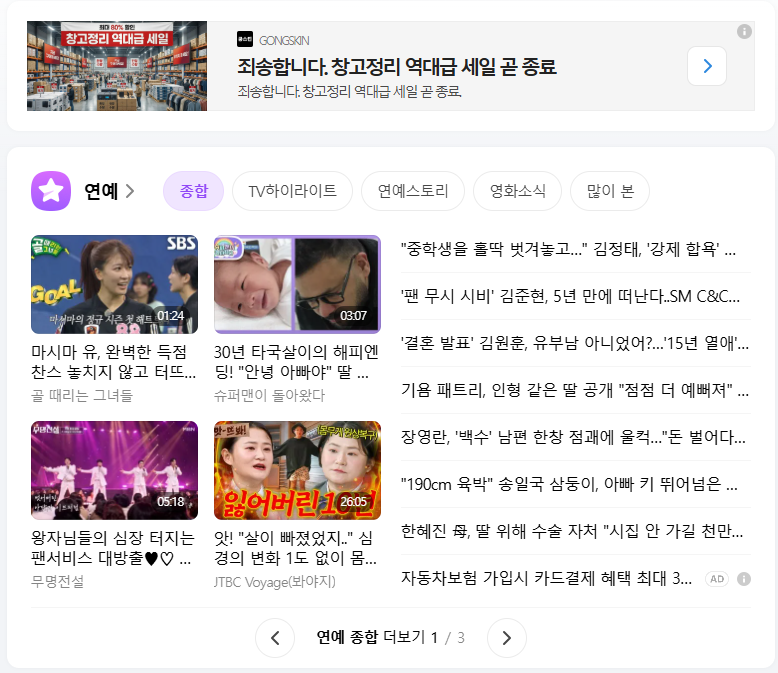Open the headline 장영란, '백수' 남편 한창
778x673 pixels.
pos(573,437)
